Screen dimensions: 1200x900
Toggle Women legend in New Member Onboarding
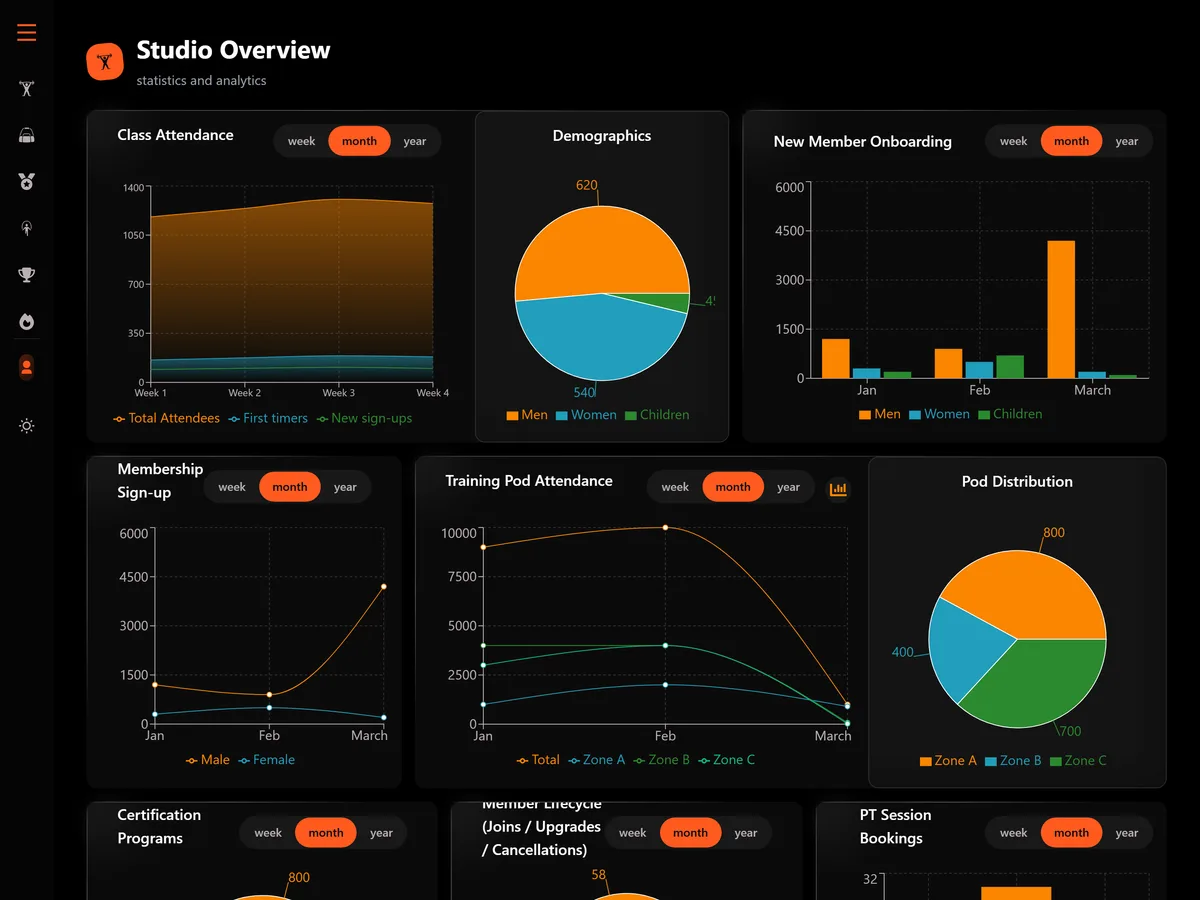[939, 414]
